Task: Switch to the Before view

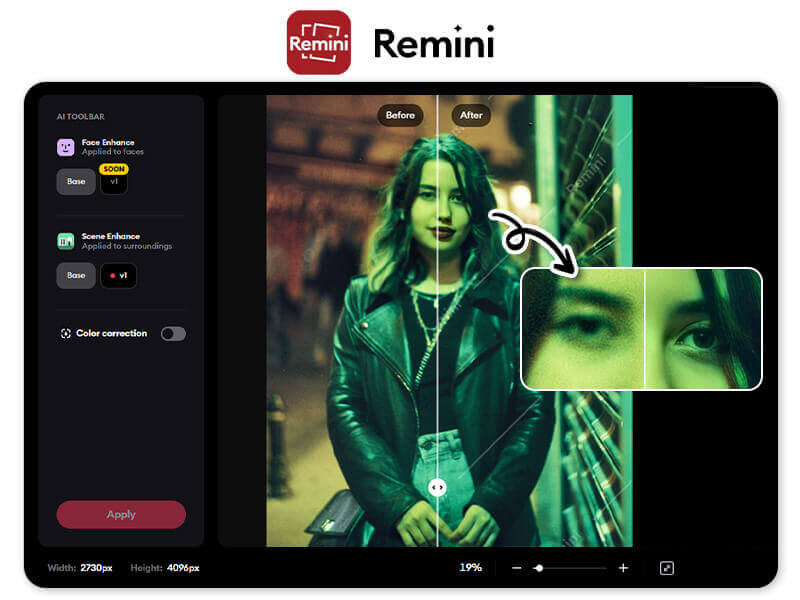Action: click(x=399, y=115)
